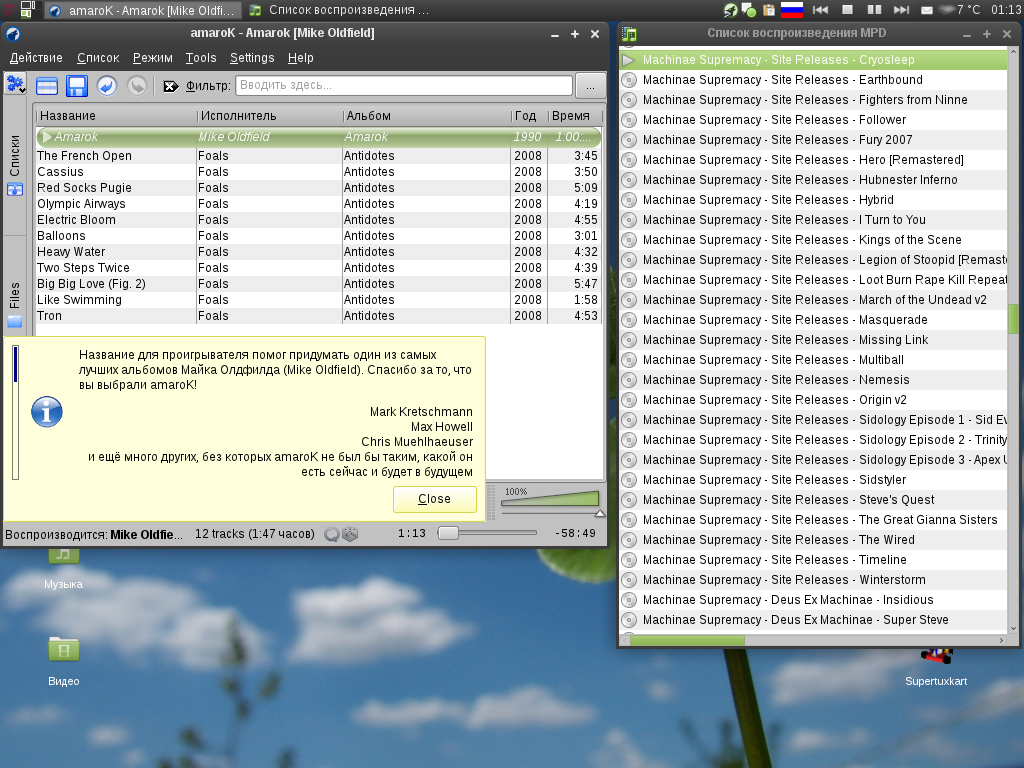Open the Files sidebar tab
This screenshot has height=768, width=1024.
pyautogui.click(x=14, y=304)
